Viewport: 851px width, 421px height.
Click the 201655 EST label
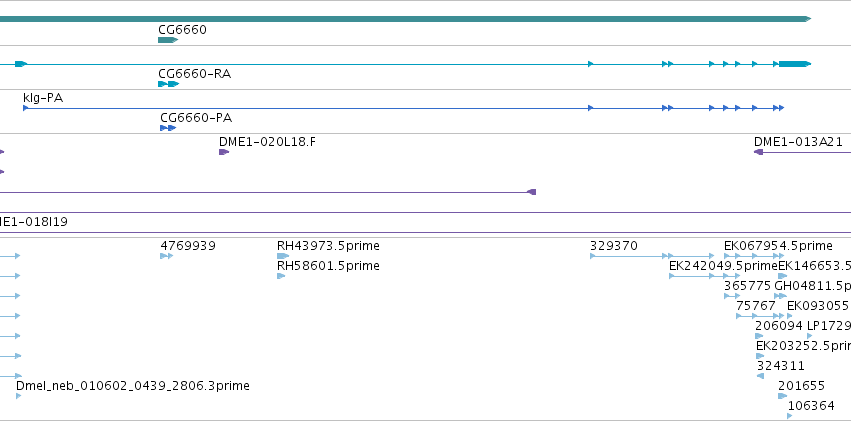[x=801, y=386]
